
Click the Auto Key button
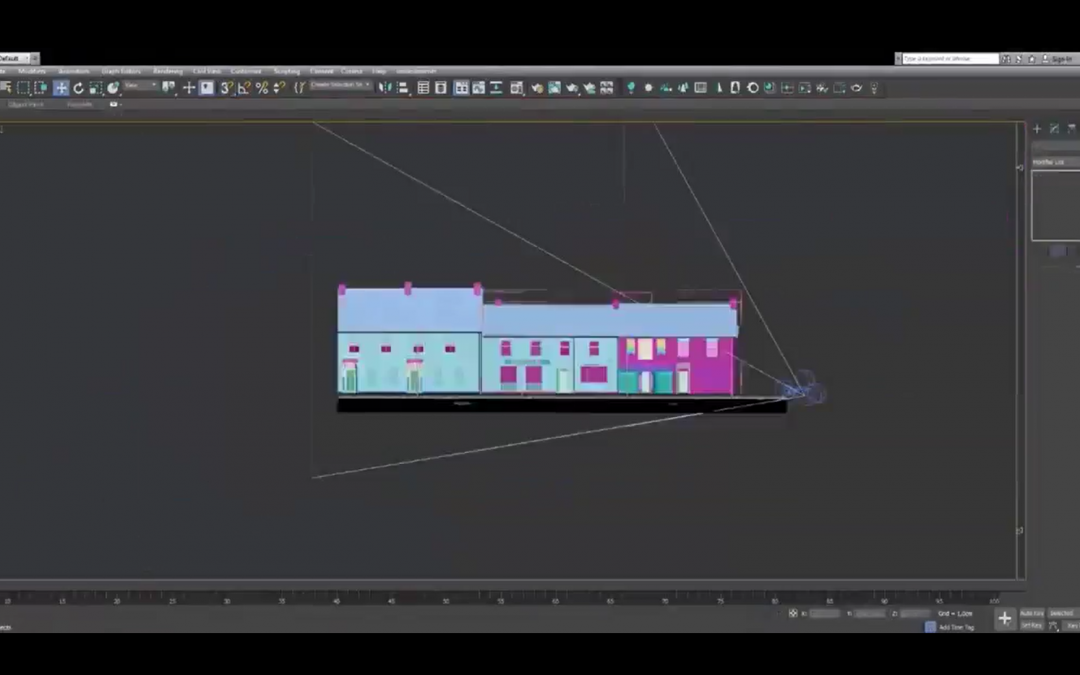(1031, 613)
